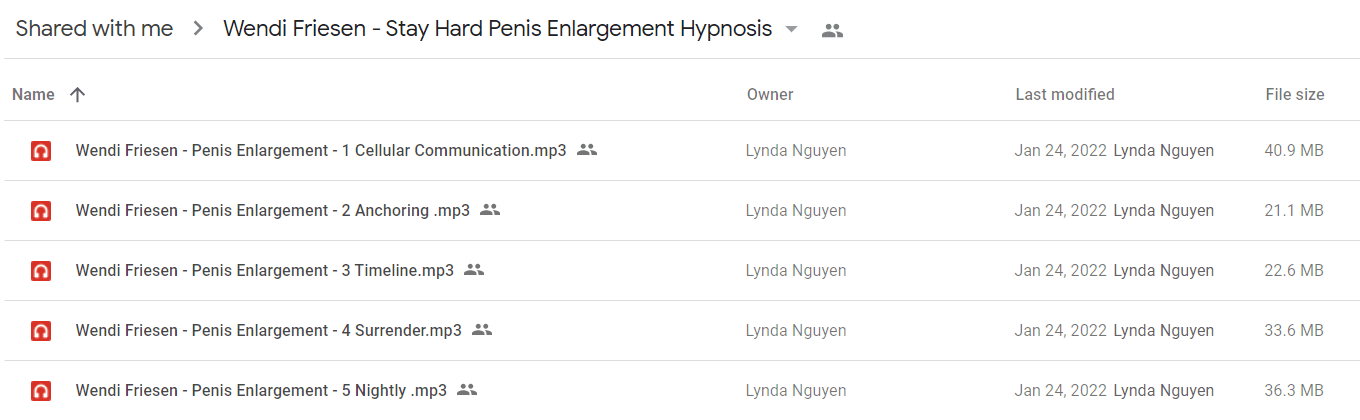
Task: Click shared icon next to 3 Timeline.mp3
Action: [x=474, y=270]
